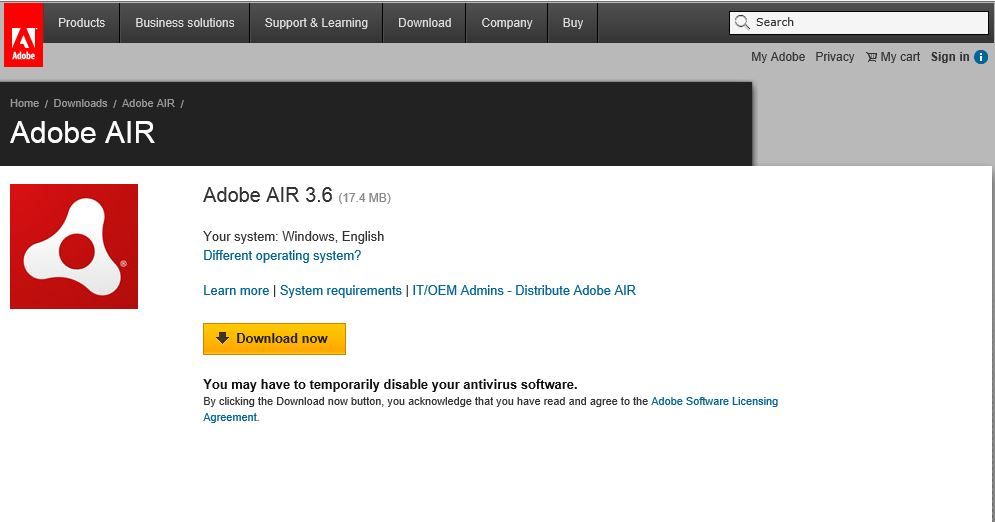Click the shopping cart icon

point(871,57)
